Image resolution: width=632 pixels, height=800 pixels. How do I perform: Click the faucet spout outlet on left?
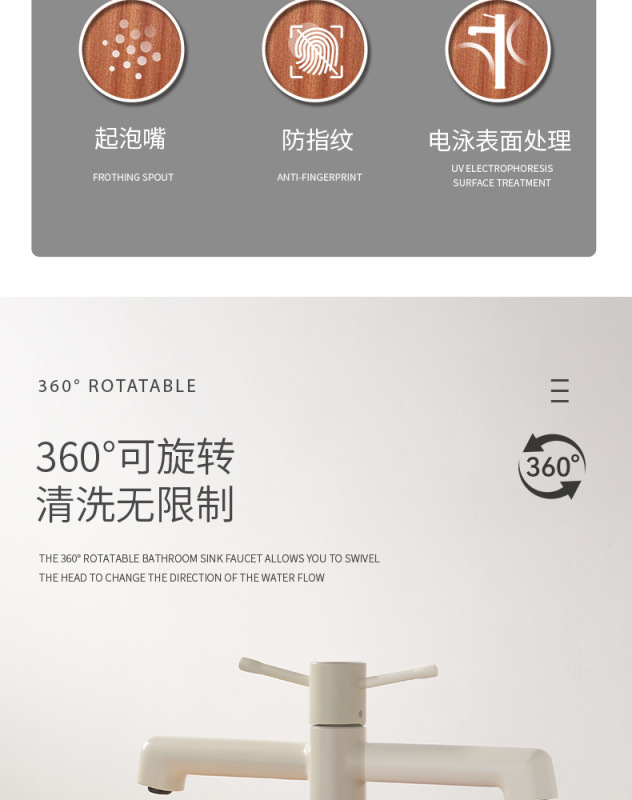coord(160,790)
